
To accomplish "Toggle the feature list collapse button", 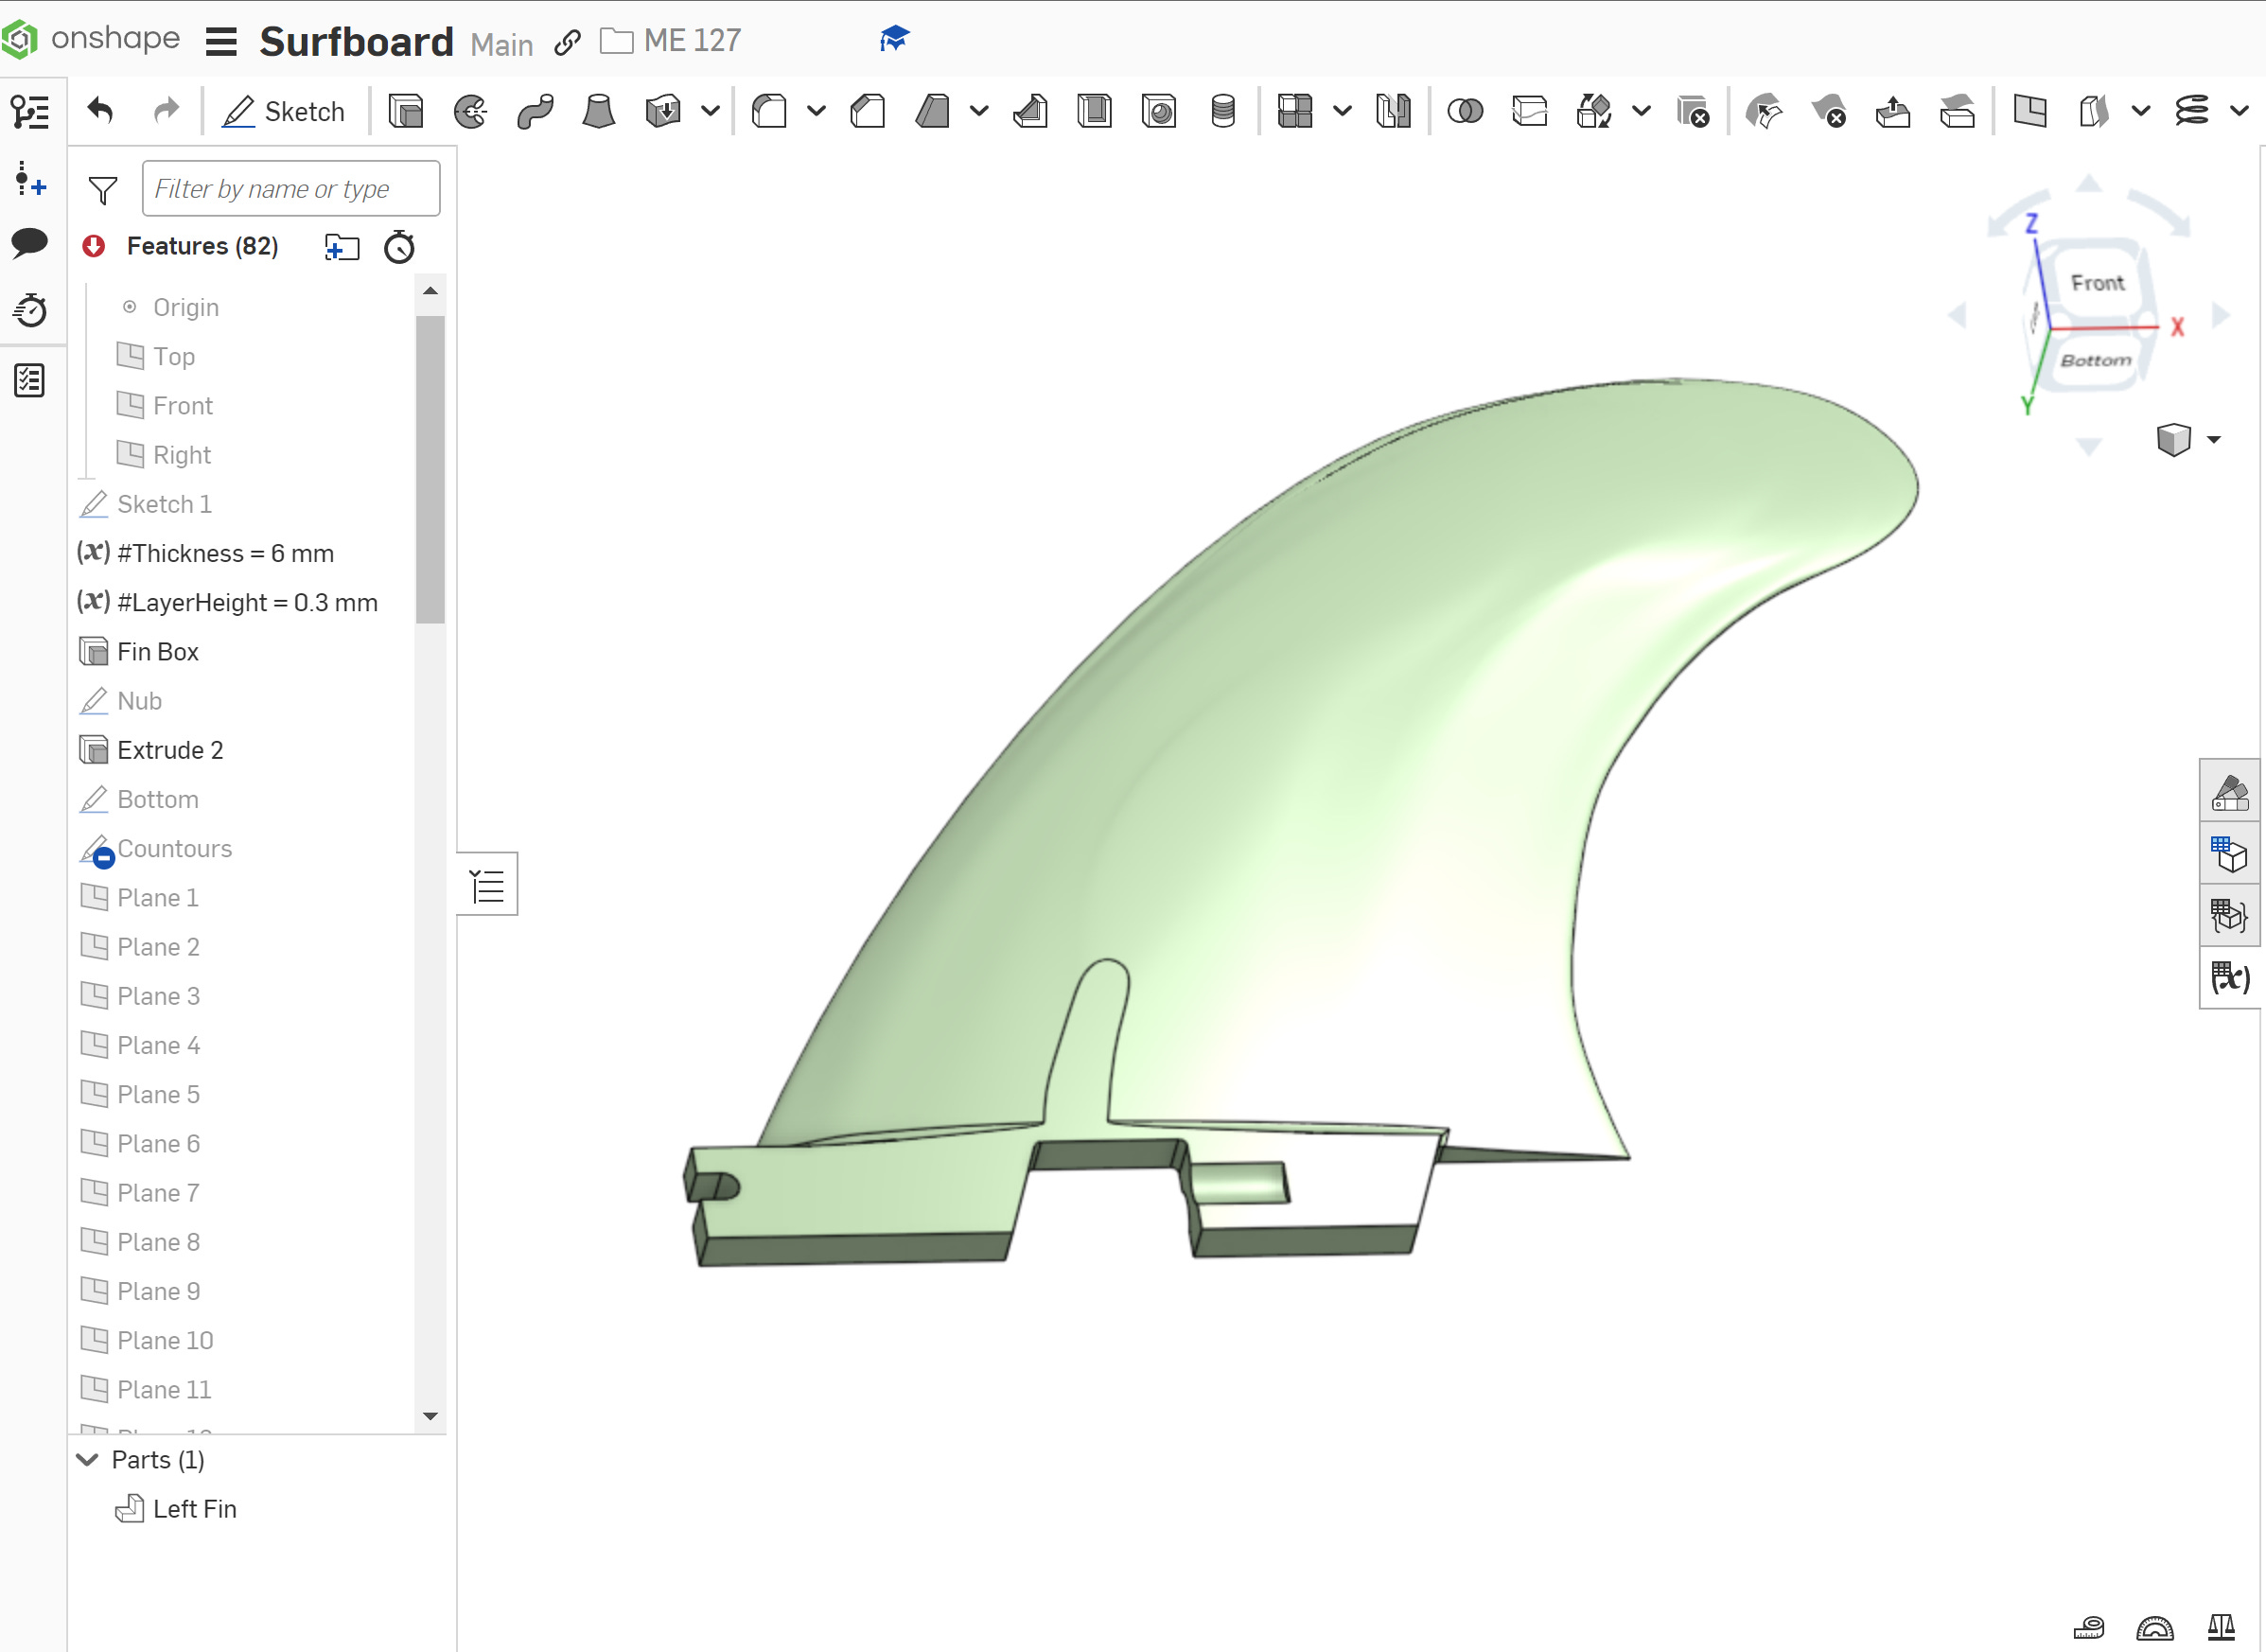I will click(487, 885).
